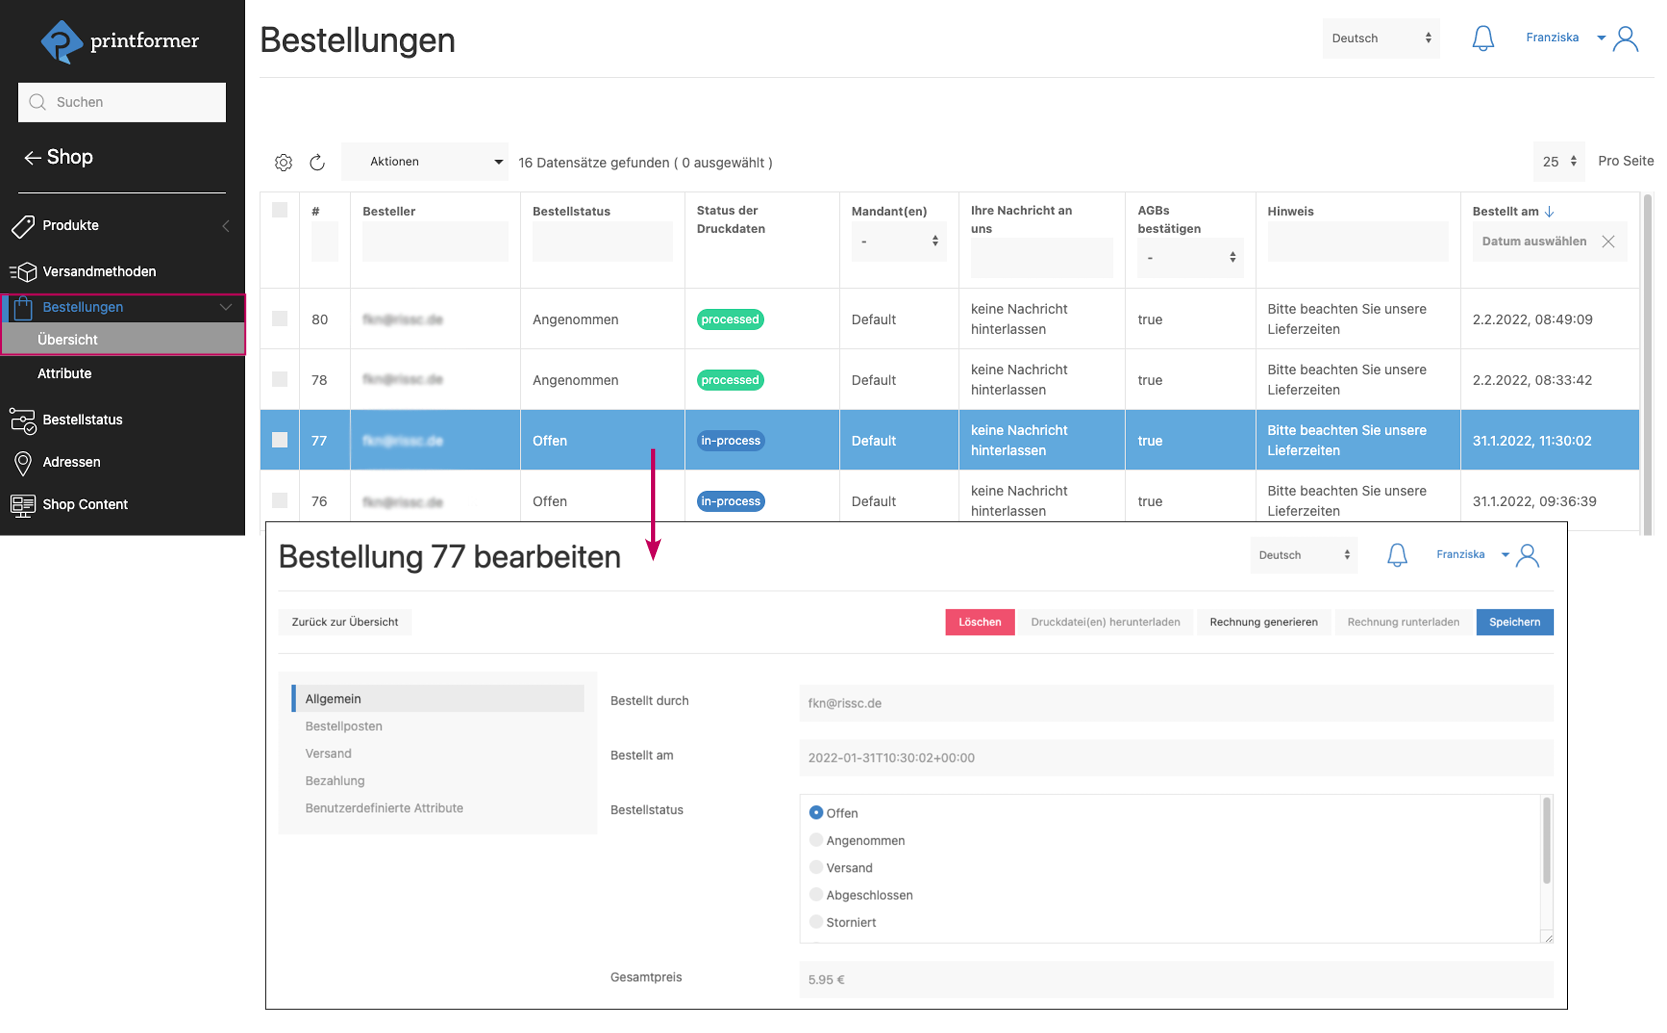The height and width of the screenshot is (1033, 1667).
Task: Click the user profile icon top right
Action: point(1625,37)
